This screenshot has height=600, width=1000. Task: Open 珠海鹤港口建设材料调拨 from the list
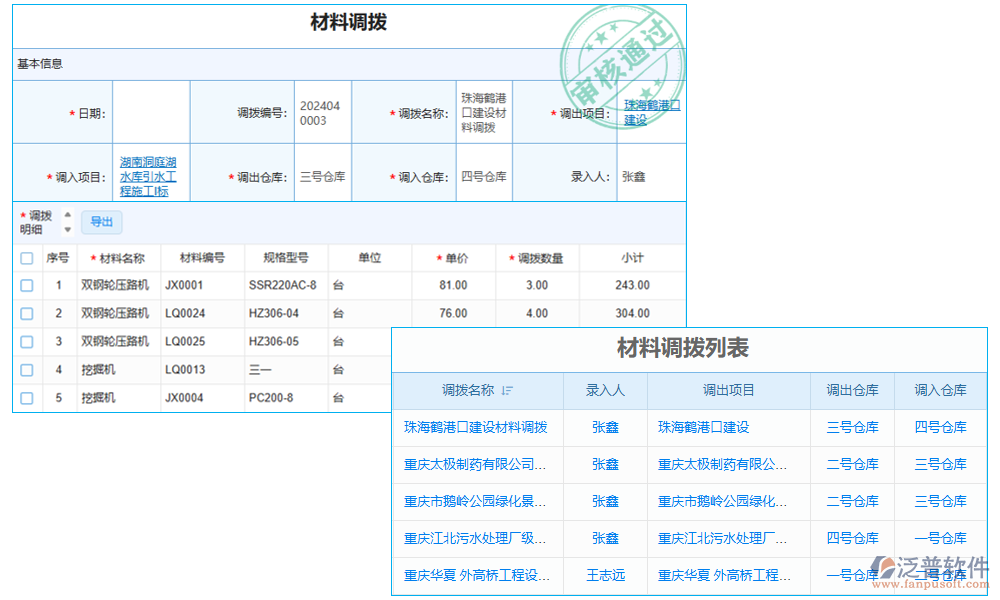coord(477,427)
